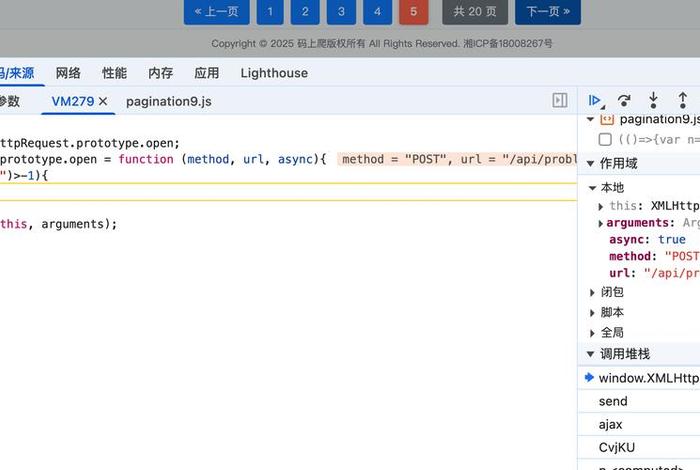The width and height of the screenshot is (700, 470).
Task: Go to page 3 in pagination
Action: coord(340,12)
